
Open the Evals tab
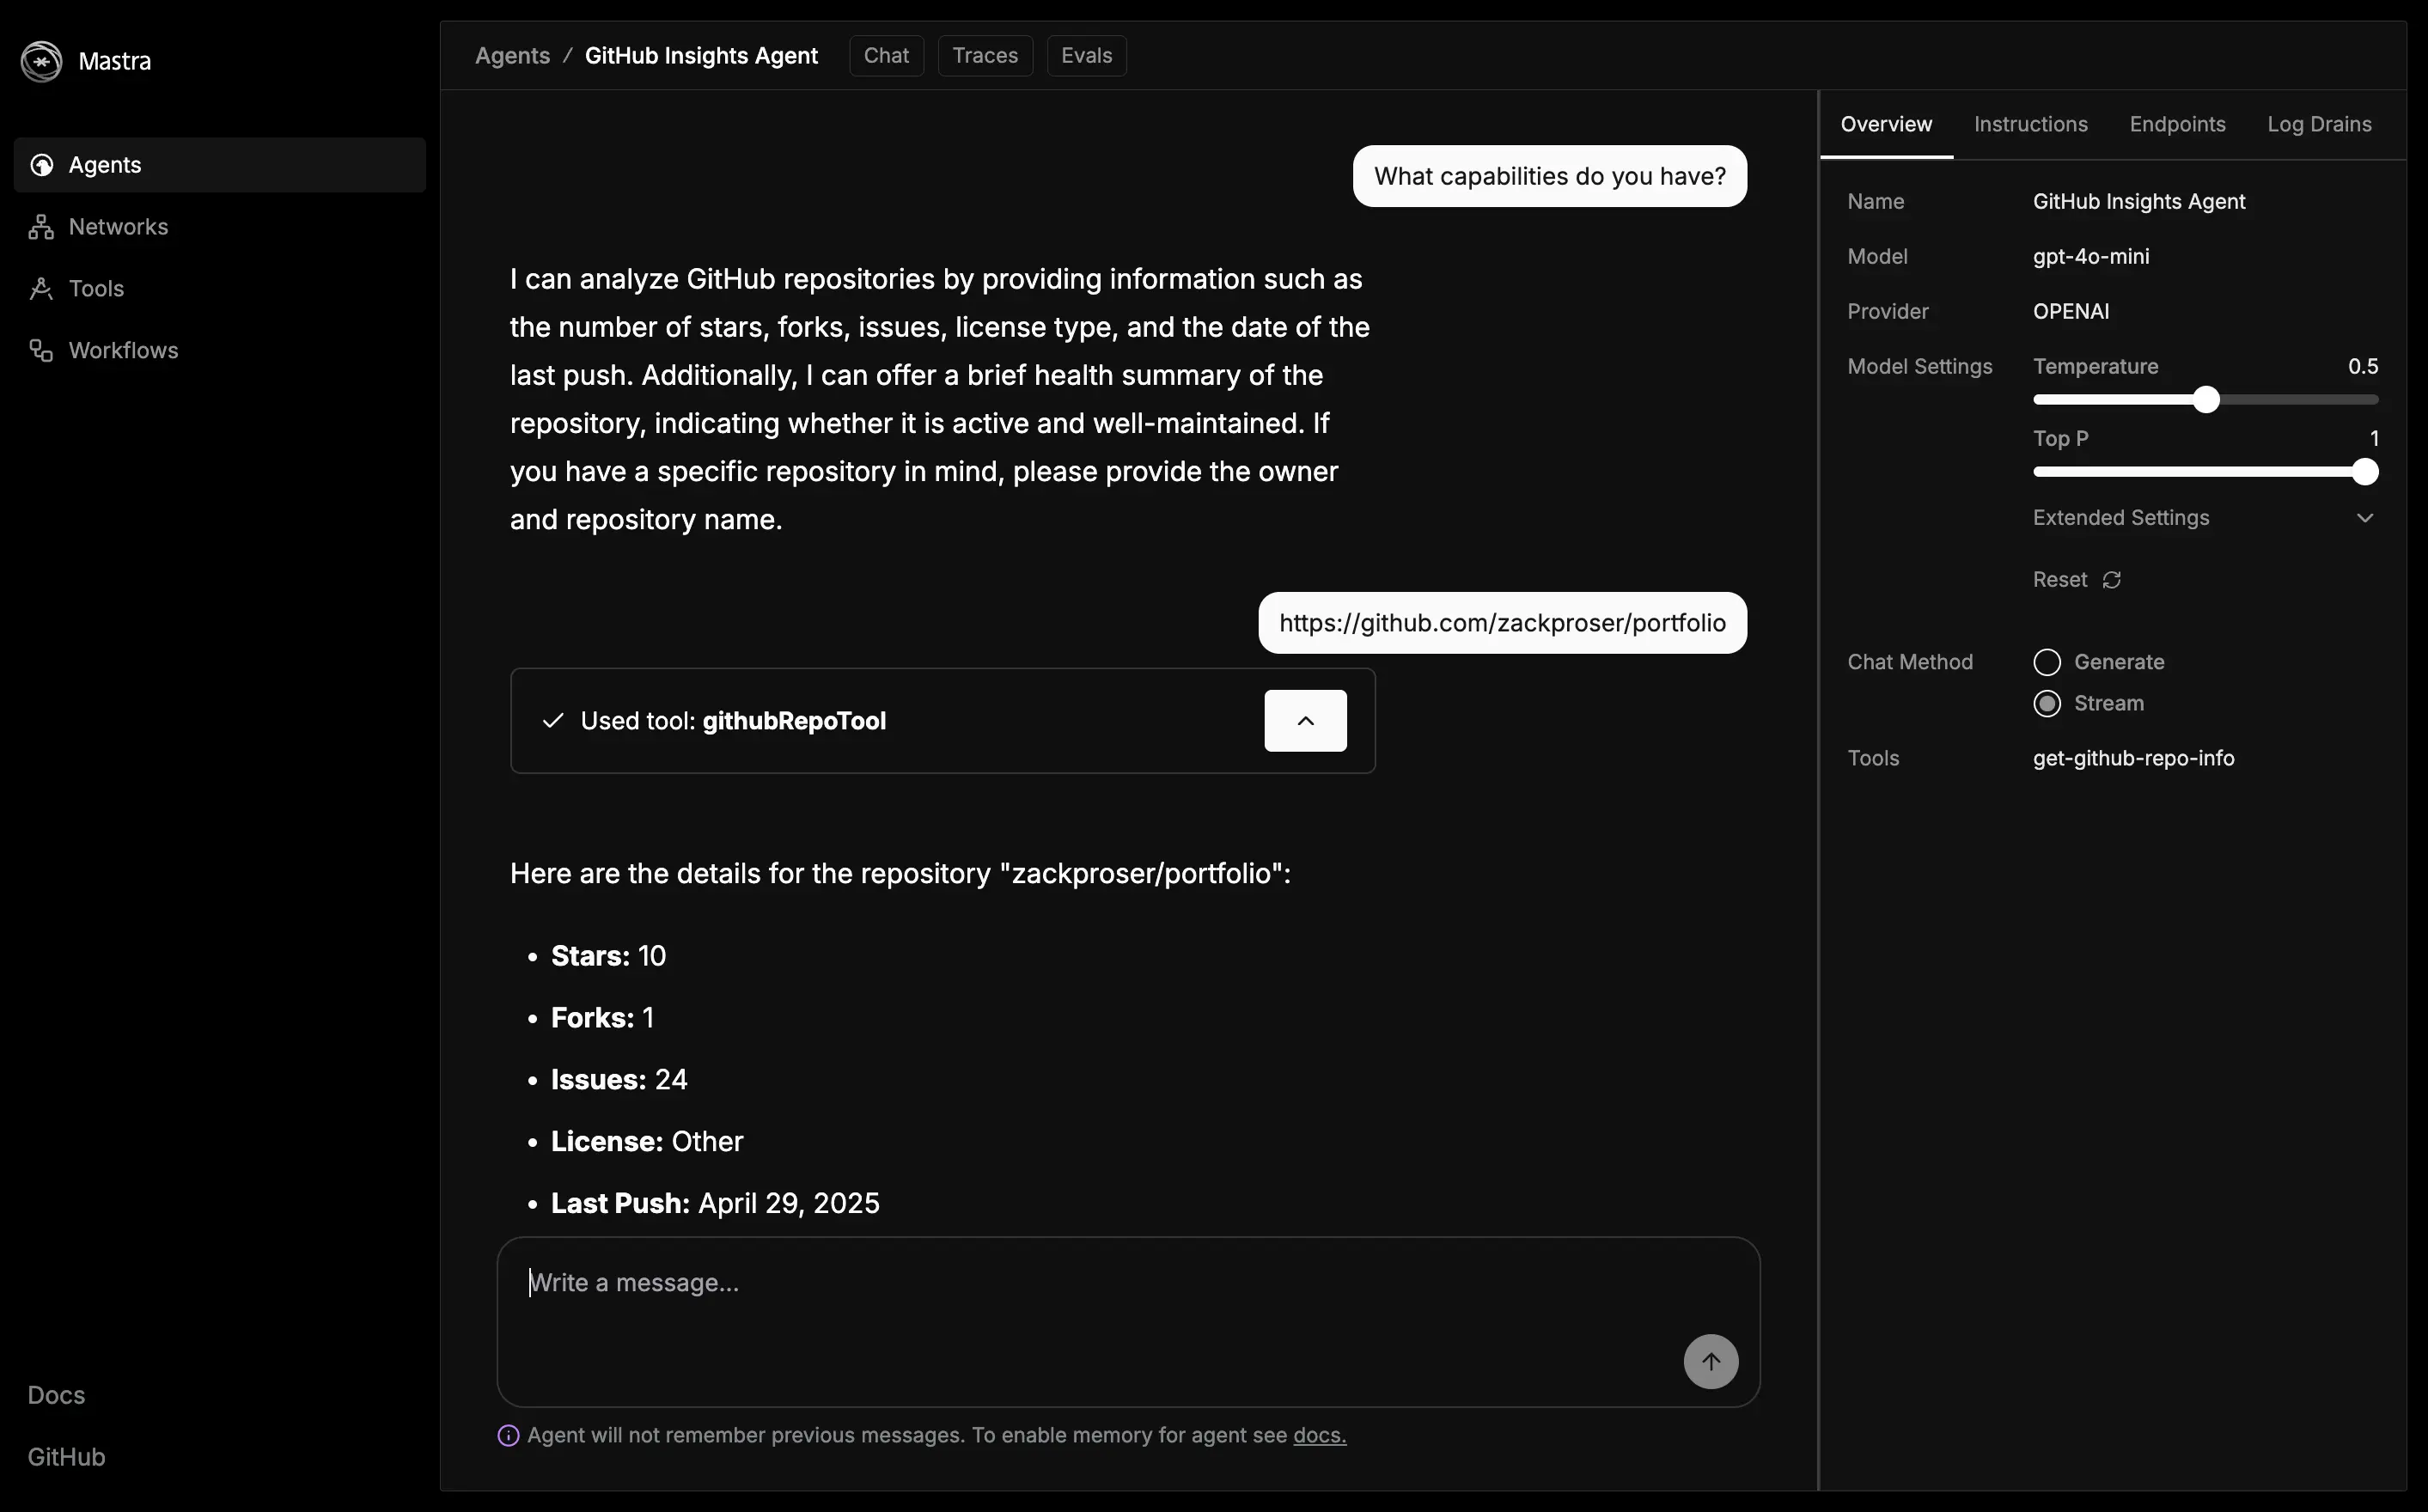point(1086,56)
